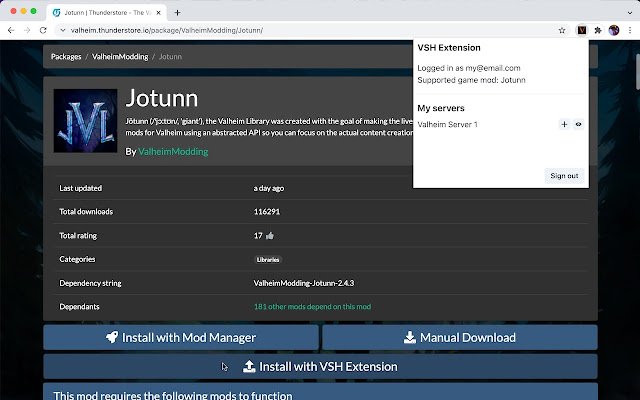Select the dependency string ValheimModding-Jotunn-2.4.3

coord(304,283)
